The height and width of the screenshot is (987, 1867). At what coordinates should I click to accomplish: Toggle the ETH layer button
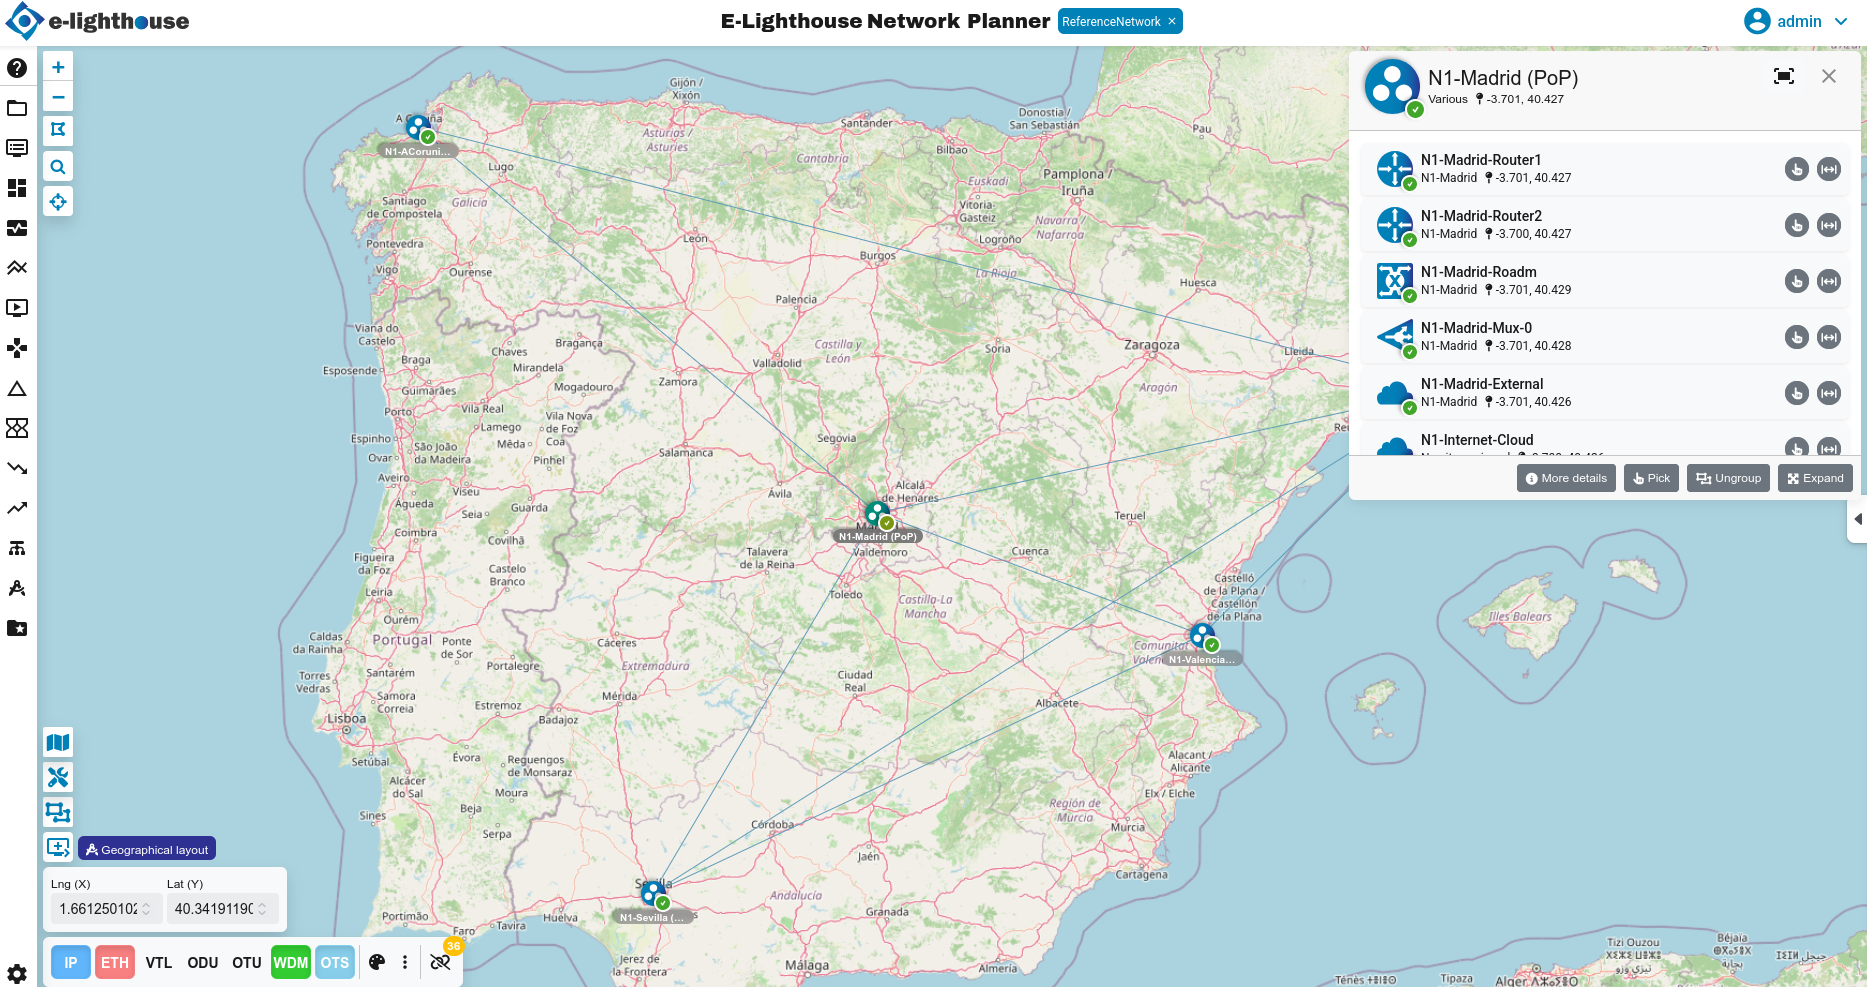coord(115,962)
